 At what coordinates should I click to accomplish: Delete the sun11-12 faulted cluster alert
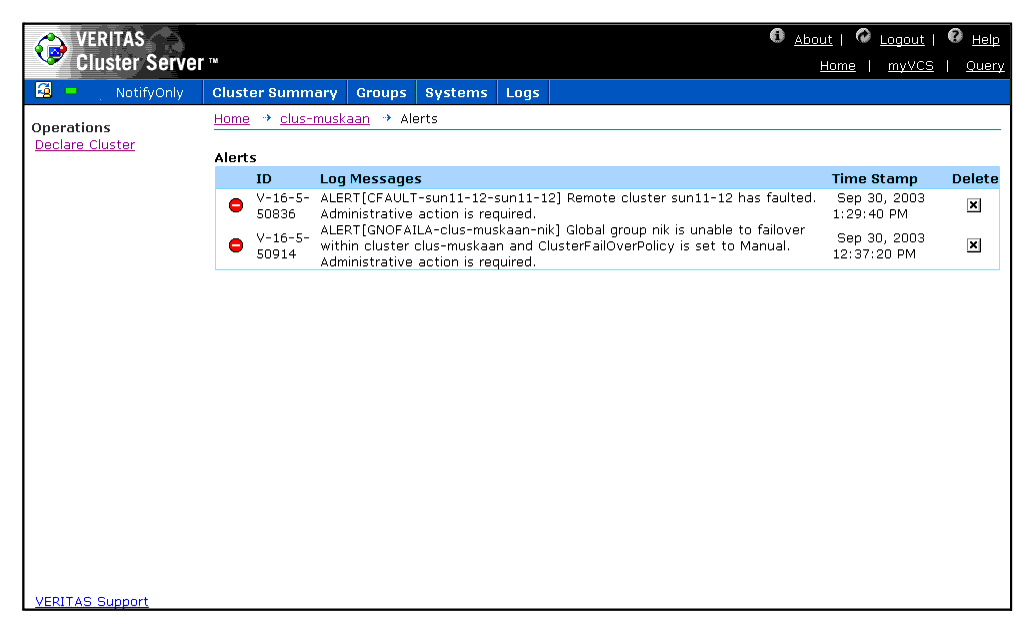(974, 205)
